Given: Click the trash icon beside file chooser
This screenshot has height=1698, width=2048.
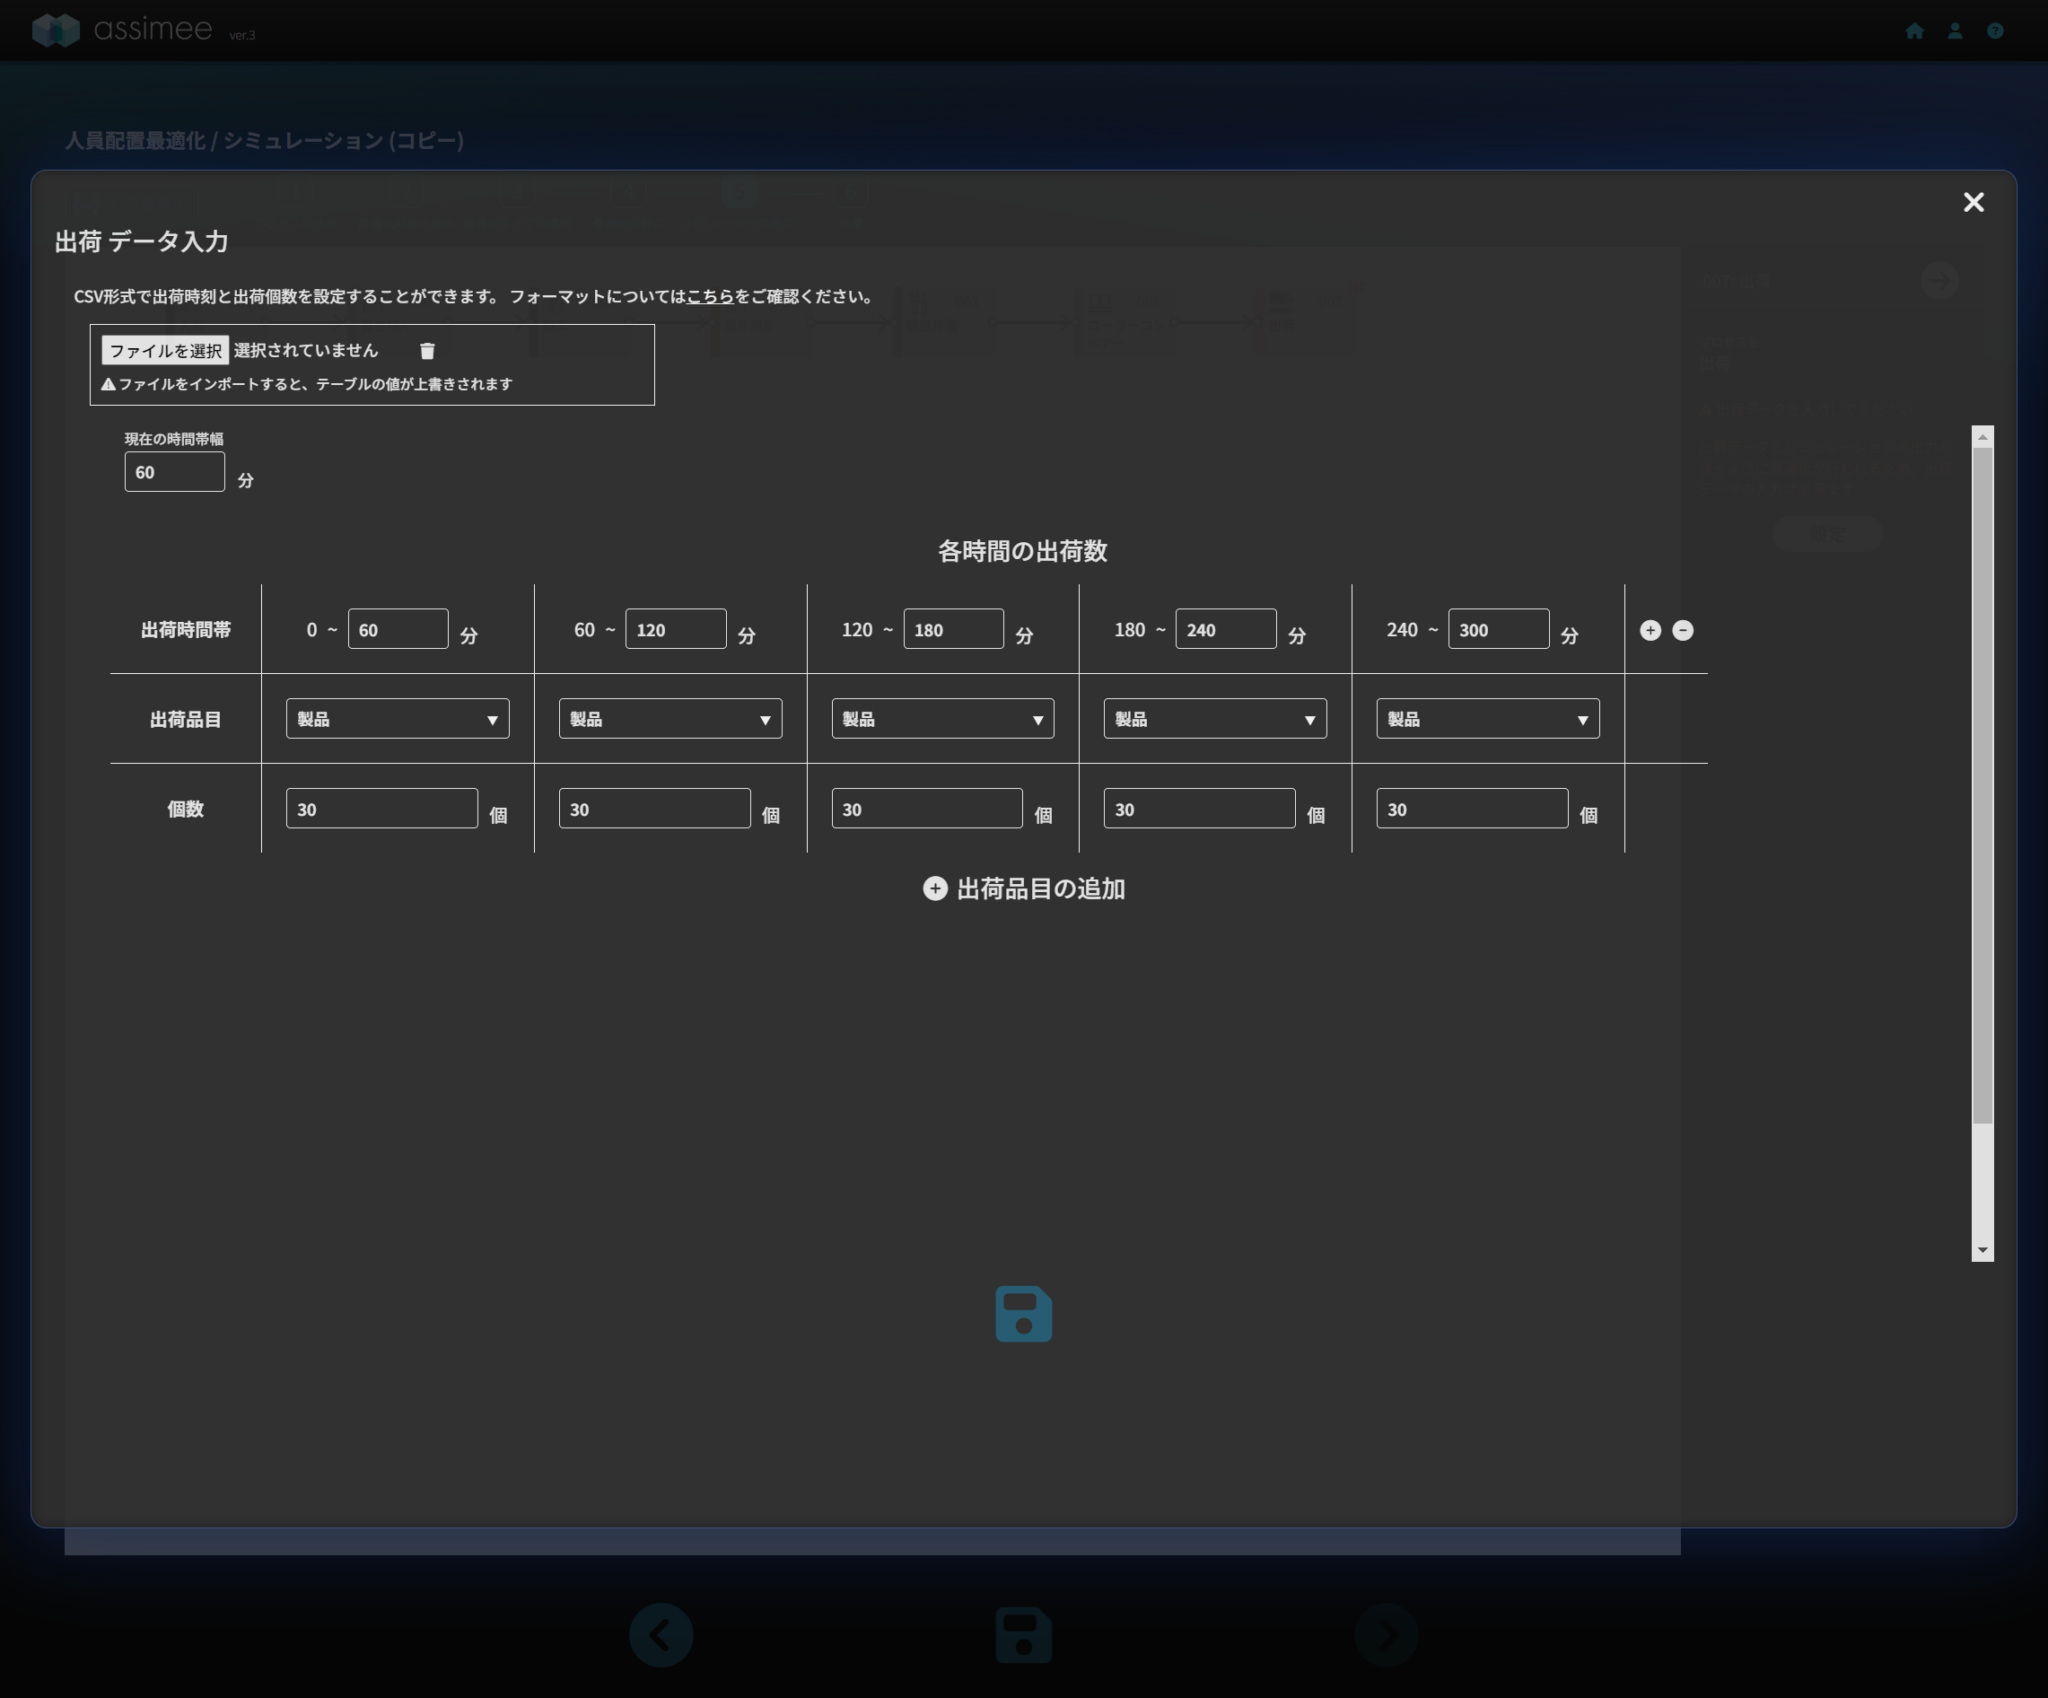Looking at the screenshot, I should (x=427, y=351).
